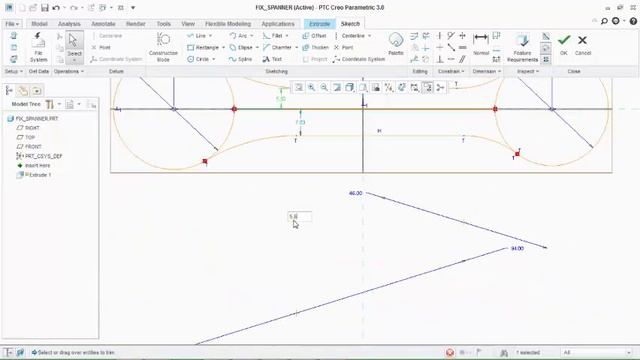Image resolution: width=640 pixels, height=360 pixels.
Task: Toggle highlighted sketch view icon in graphics toolbar
Action: point(427,87)
